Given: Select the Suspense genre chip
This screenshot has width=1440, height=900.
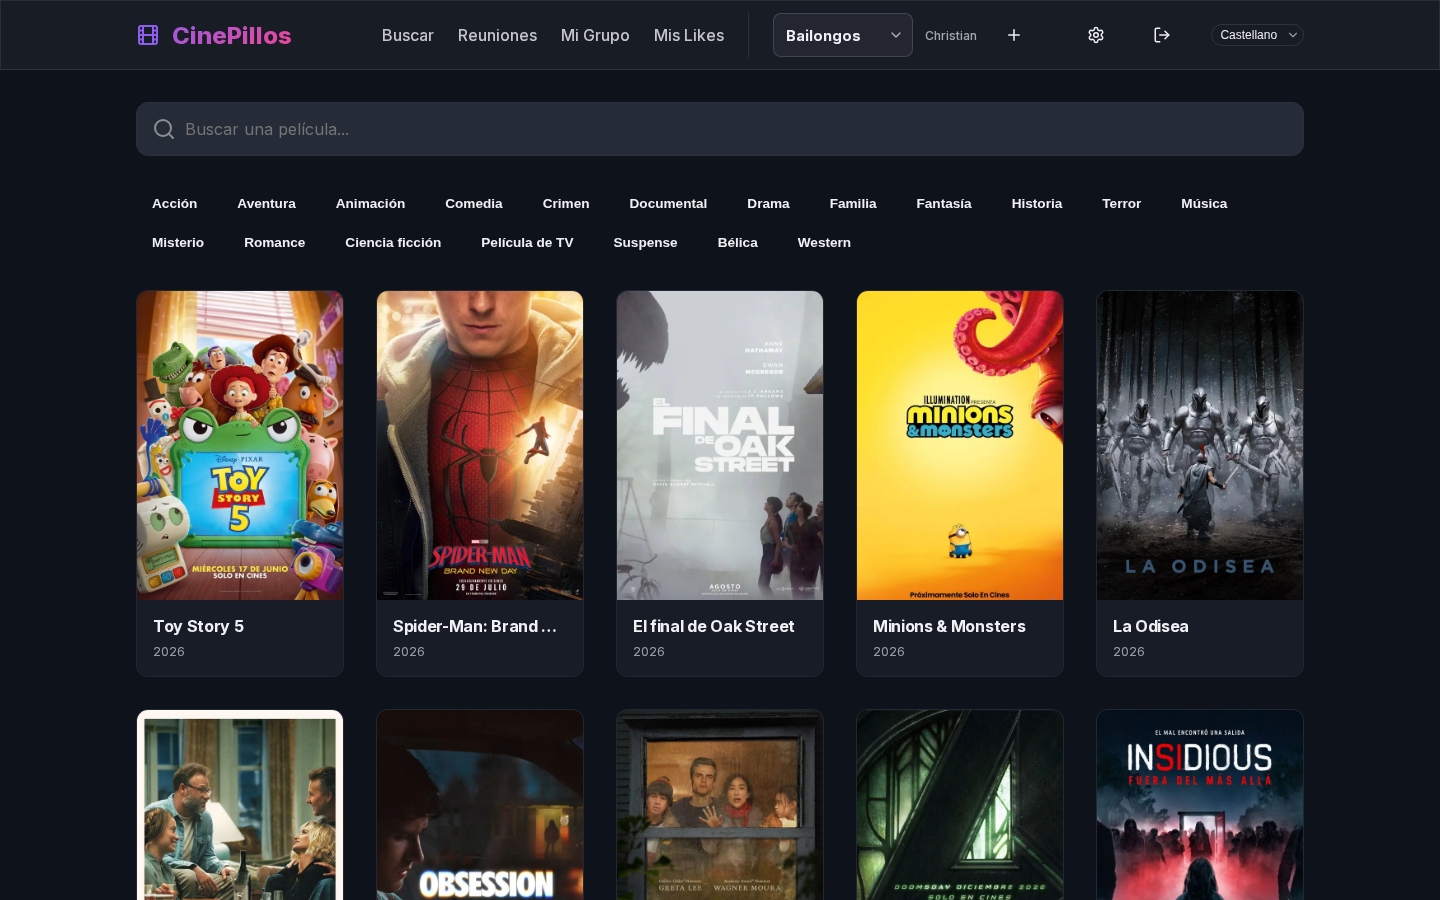Looking at the screenshot, I should pyautogui.click(x=646, y=242).
